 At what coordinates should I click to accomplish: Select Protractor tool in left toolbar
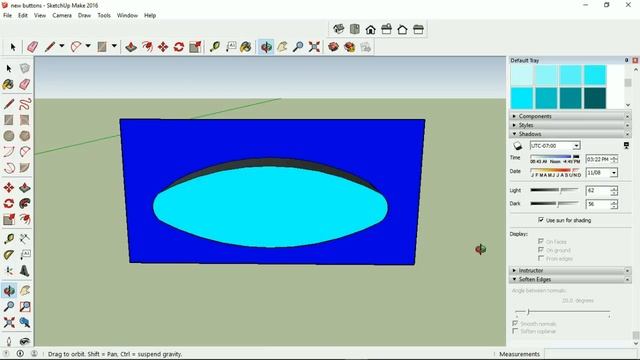[x=9, y=255]
